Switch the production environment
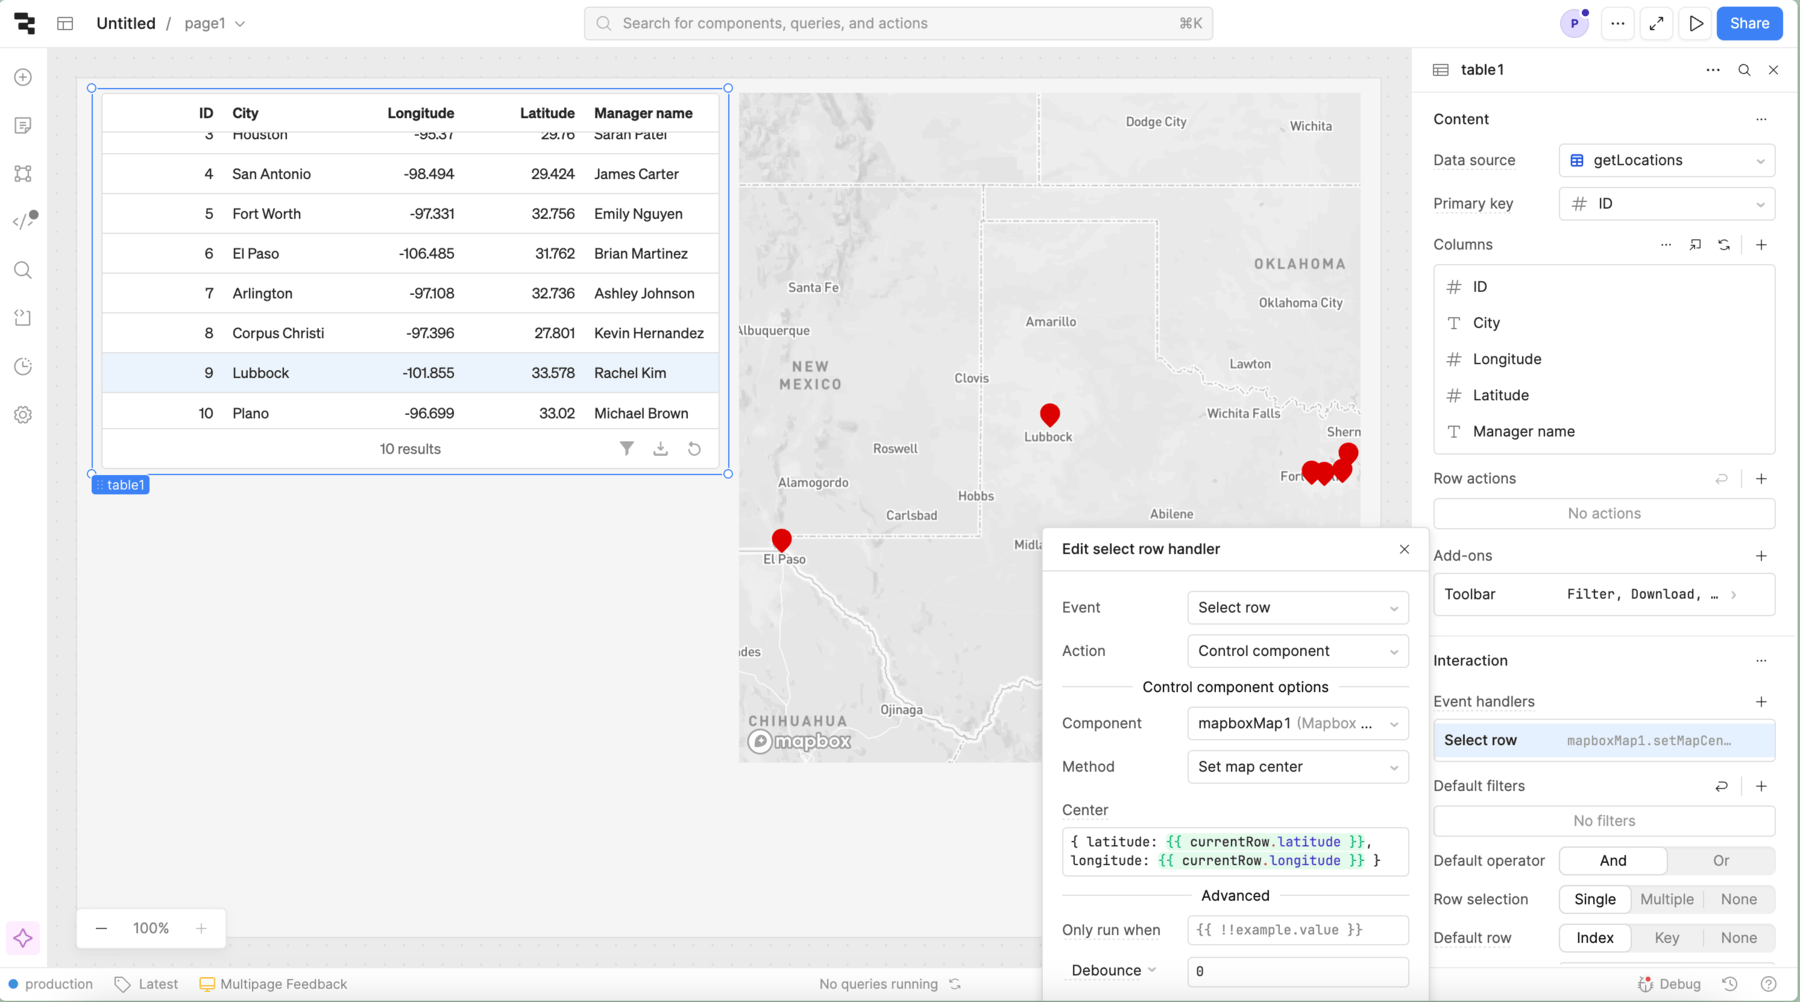The image size is (1800, 1002). 50,984
